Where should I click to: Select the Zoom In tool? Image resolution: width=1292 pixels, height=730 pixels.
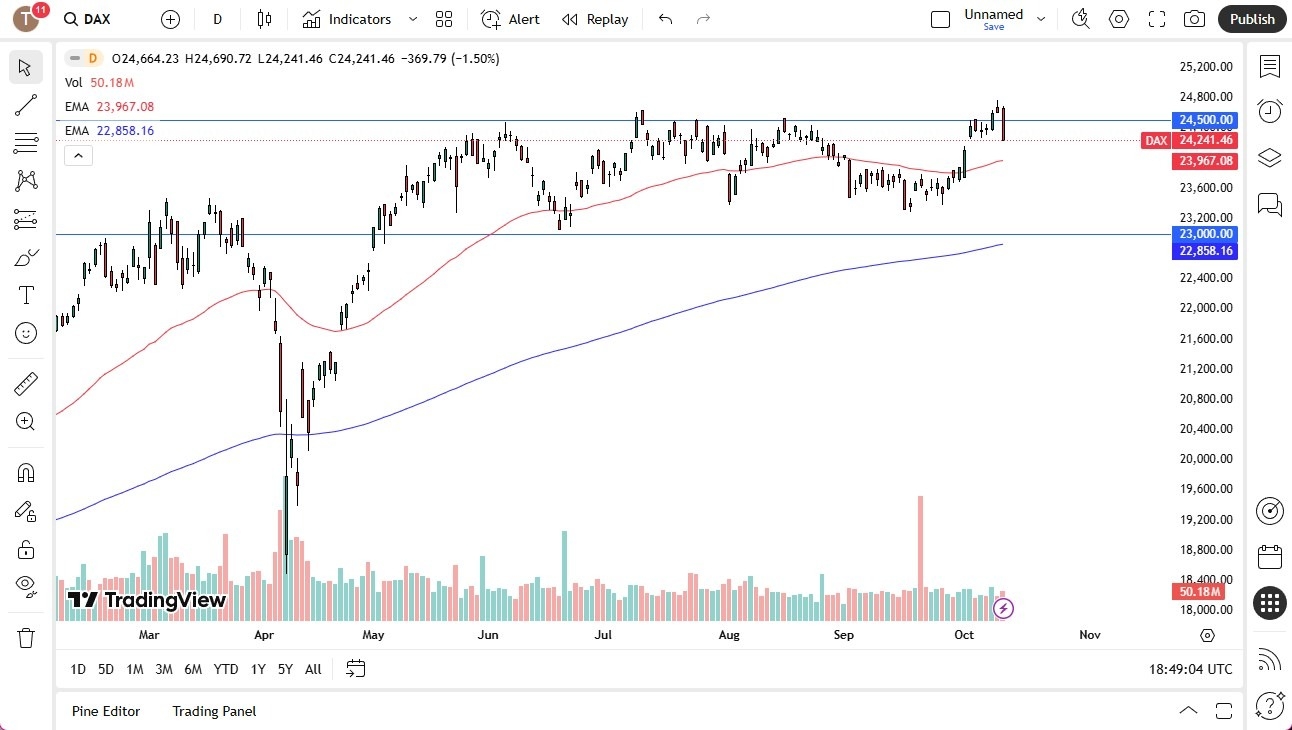point(25,421)
